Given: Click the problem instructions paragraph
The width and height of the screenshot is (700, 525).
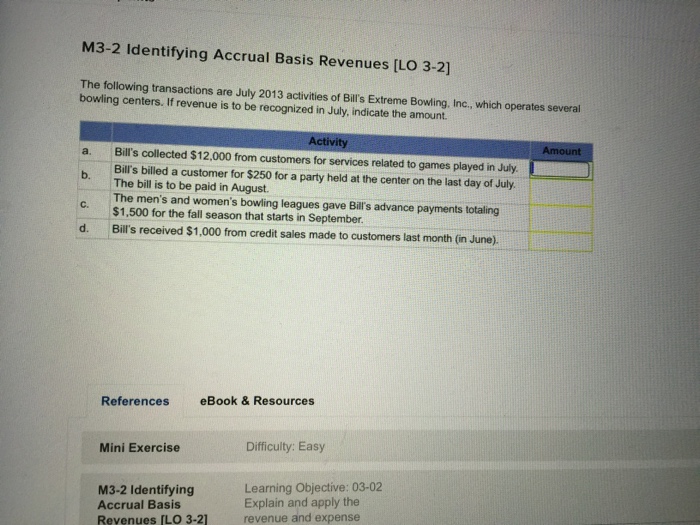Looking at the screenshot, I should pos(330,100).
